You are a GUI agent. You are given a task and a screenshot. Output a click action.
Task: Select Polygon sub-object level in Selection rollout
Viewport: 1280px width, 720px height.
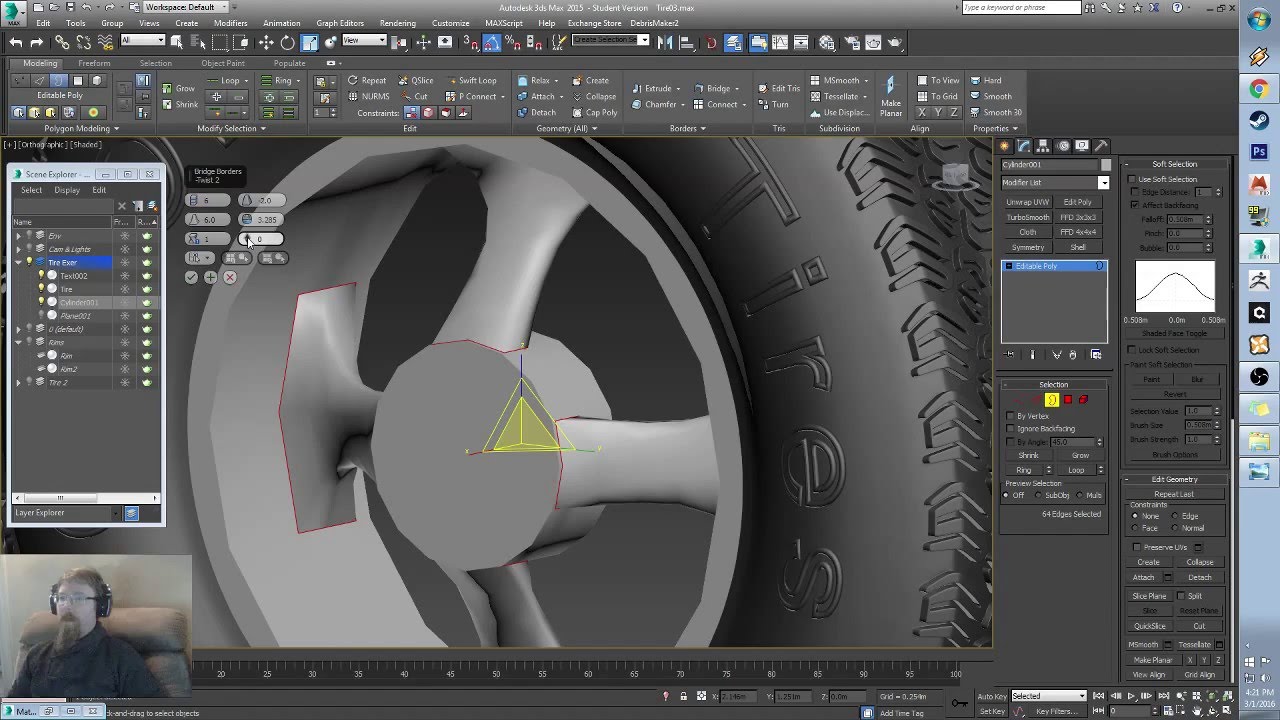click(1067, 400)
